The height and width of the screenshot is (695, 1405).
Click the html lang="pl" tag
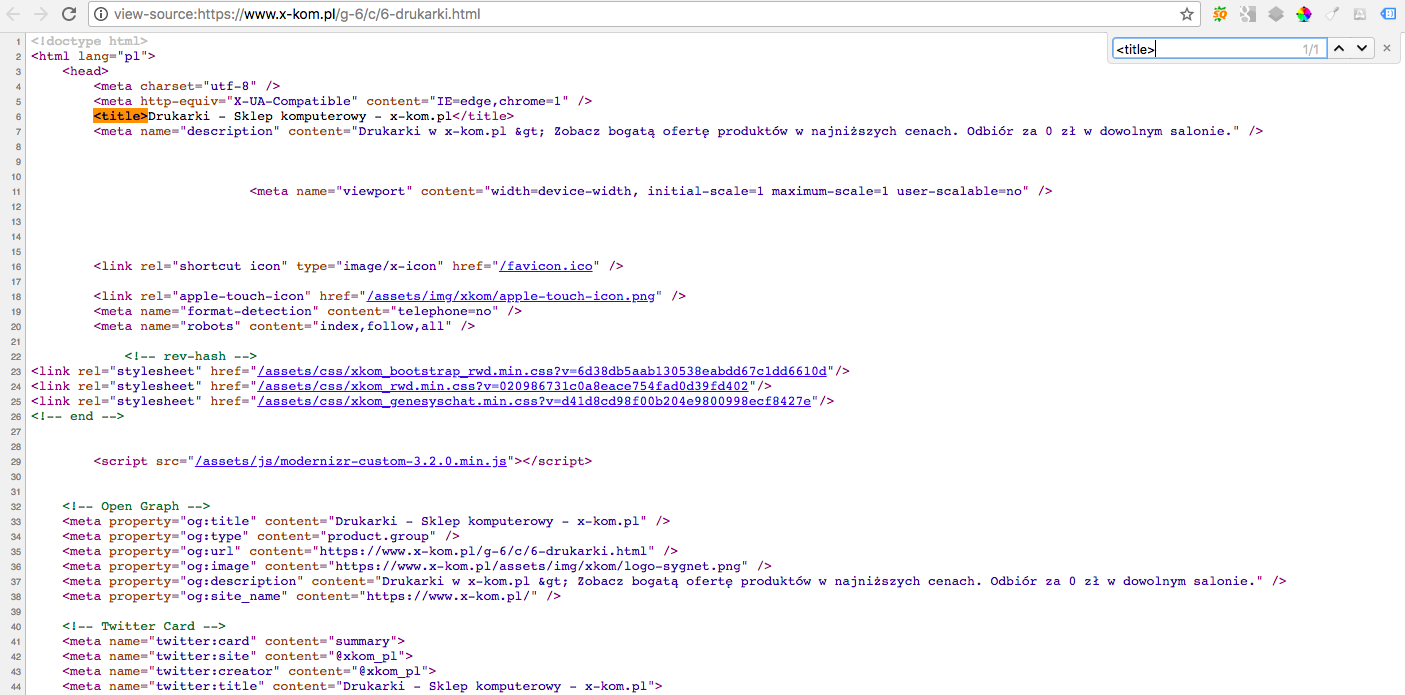(x=93, y=56)
